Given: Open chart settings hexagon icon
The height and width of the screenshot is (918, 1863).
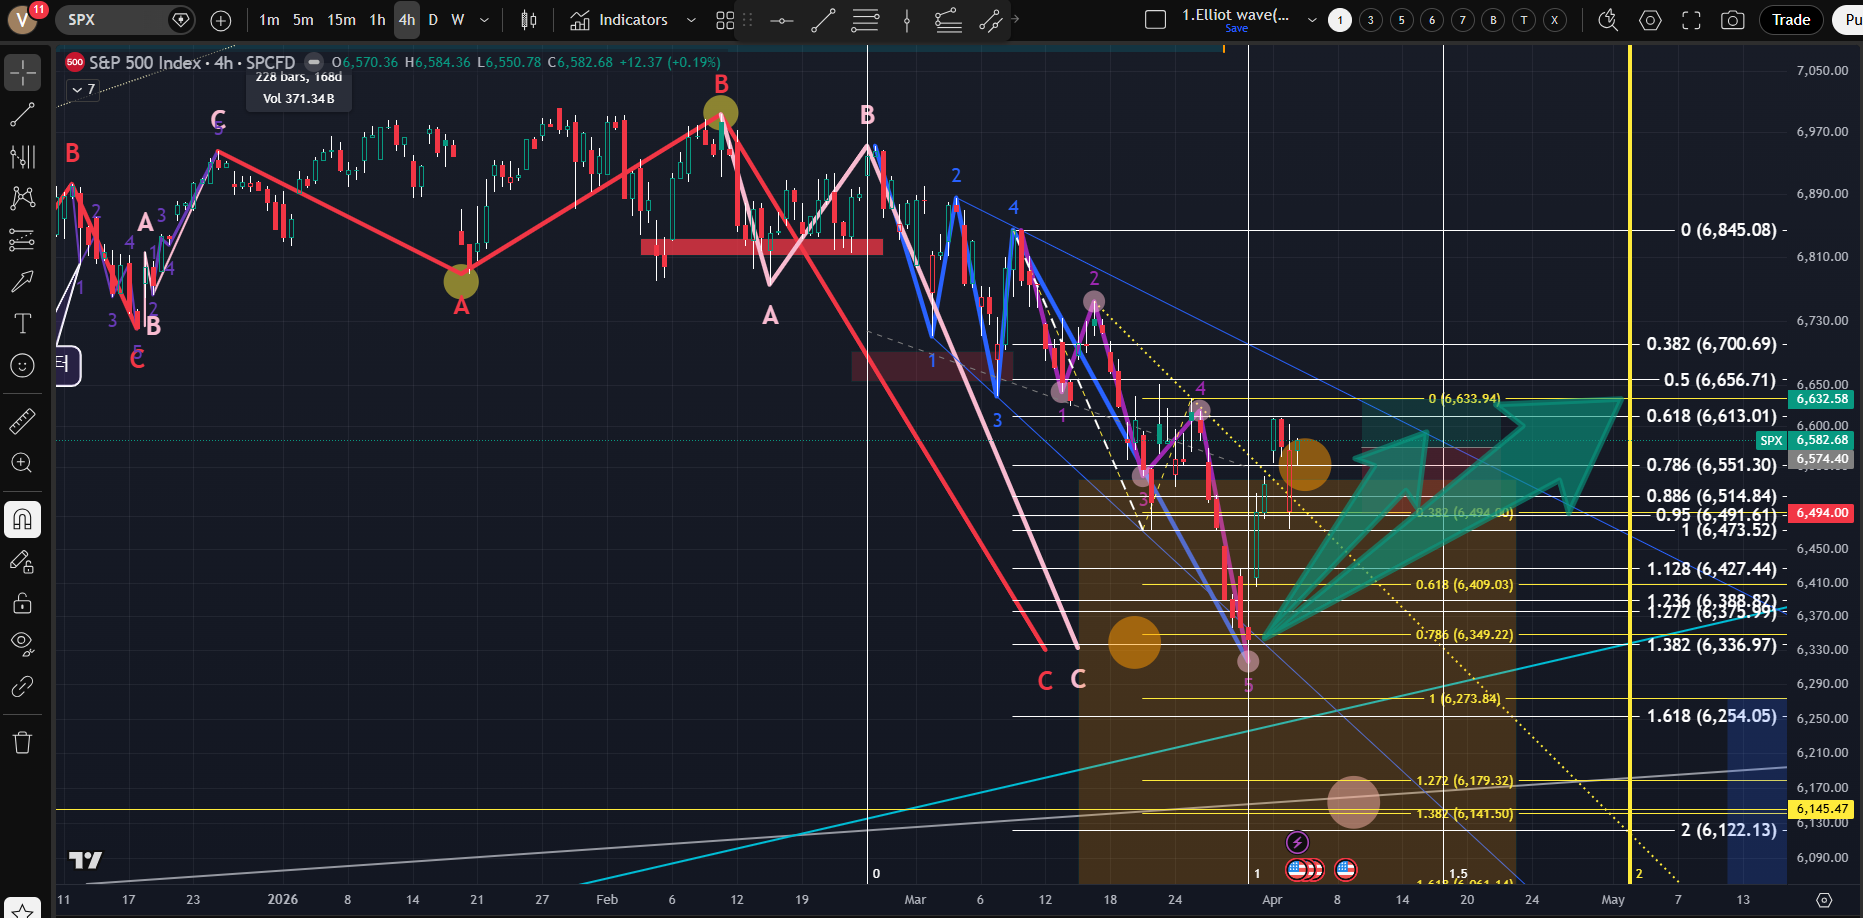Looking at the screenshot, I should coord(1650,20).
